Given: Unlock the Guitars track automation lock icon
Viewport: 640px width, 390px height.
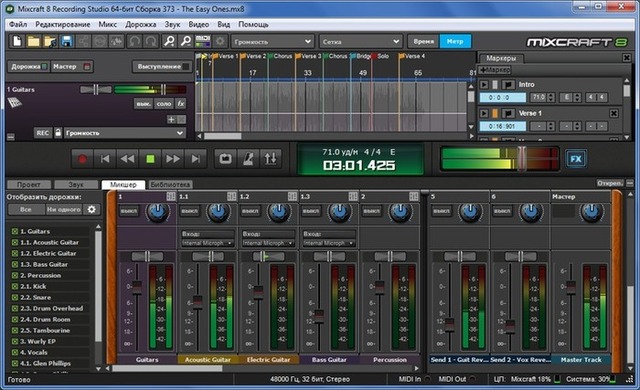Looking at the screenshot, I should point(58,133).
